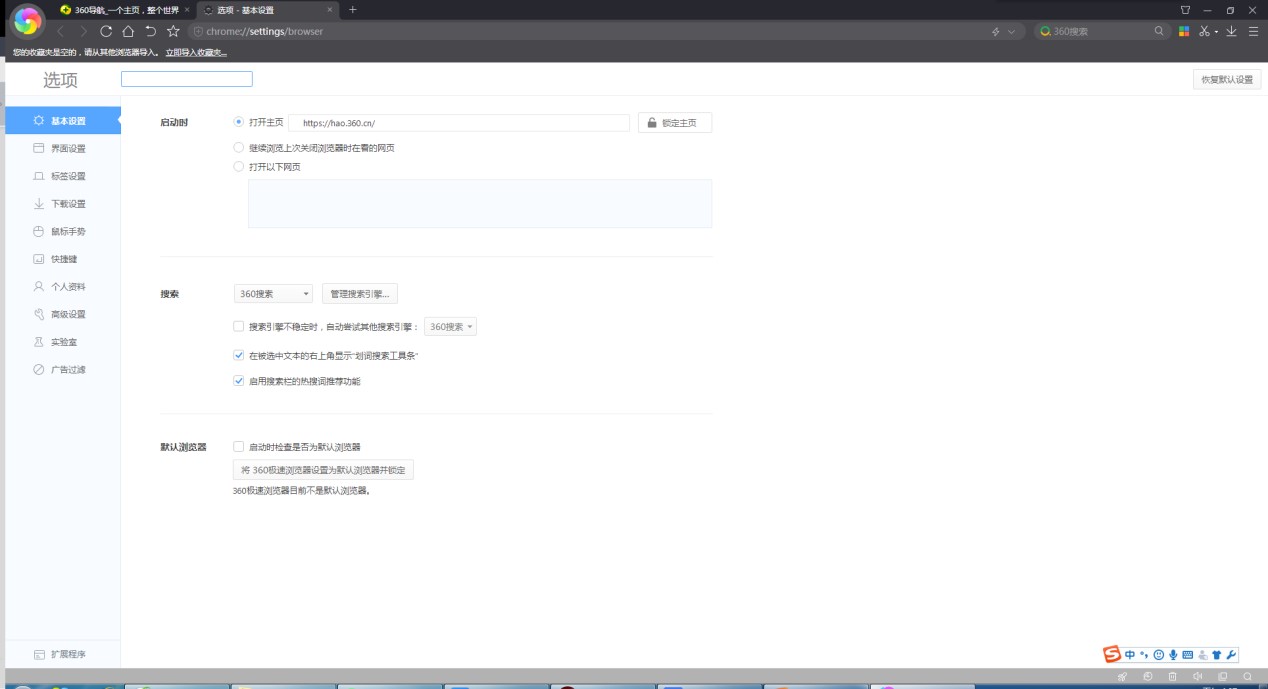
Task: Open the colorful app grid extension icon
Action: 1185,31
